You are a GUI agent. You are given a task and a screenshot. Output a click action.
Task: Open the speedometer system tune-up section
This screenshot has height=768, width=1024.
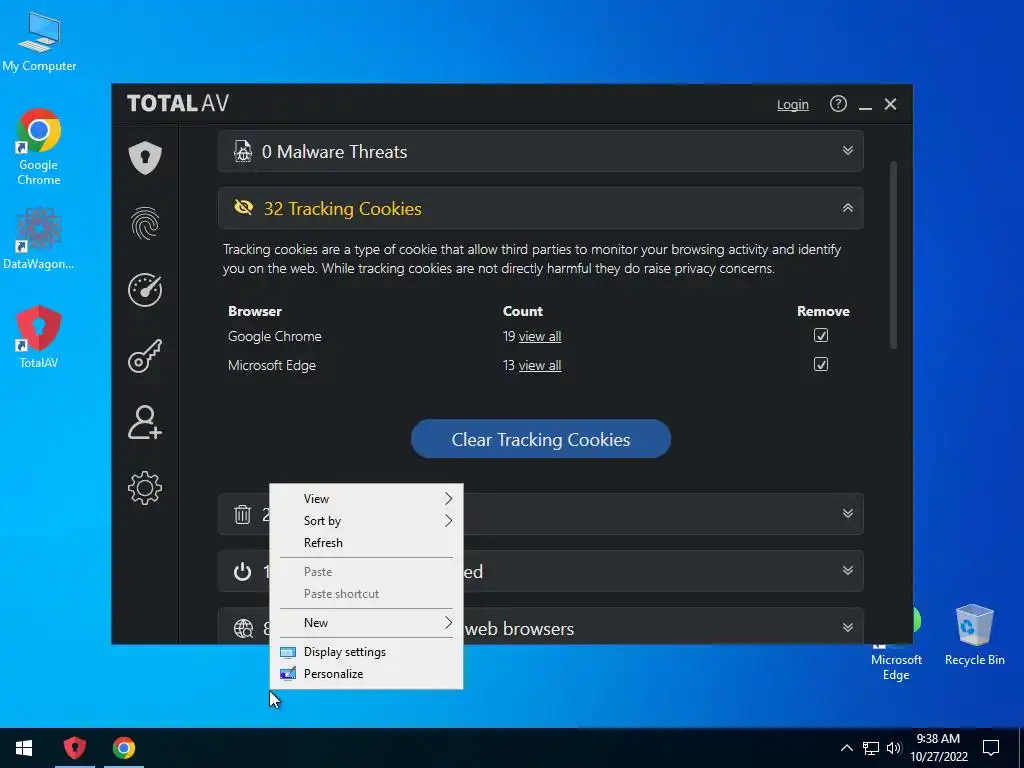pyautogui.click(x=145, y=290)
